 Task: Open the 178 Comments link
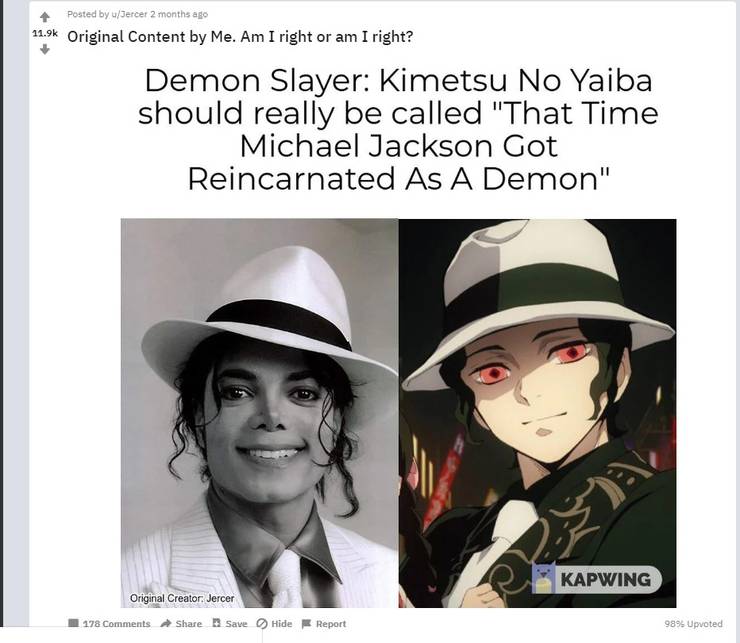tap(117, 624)
